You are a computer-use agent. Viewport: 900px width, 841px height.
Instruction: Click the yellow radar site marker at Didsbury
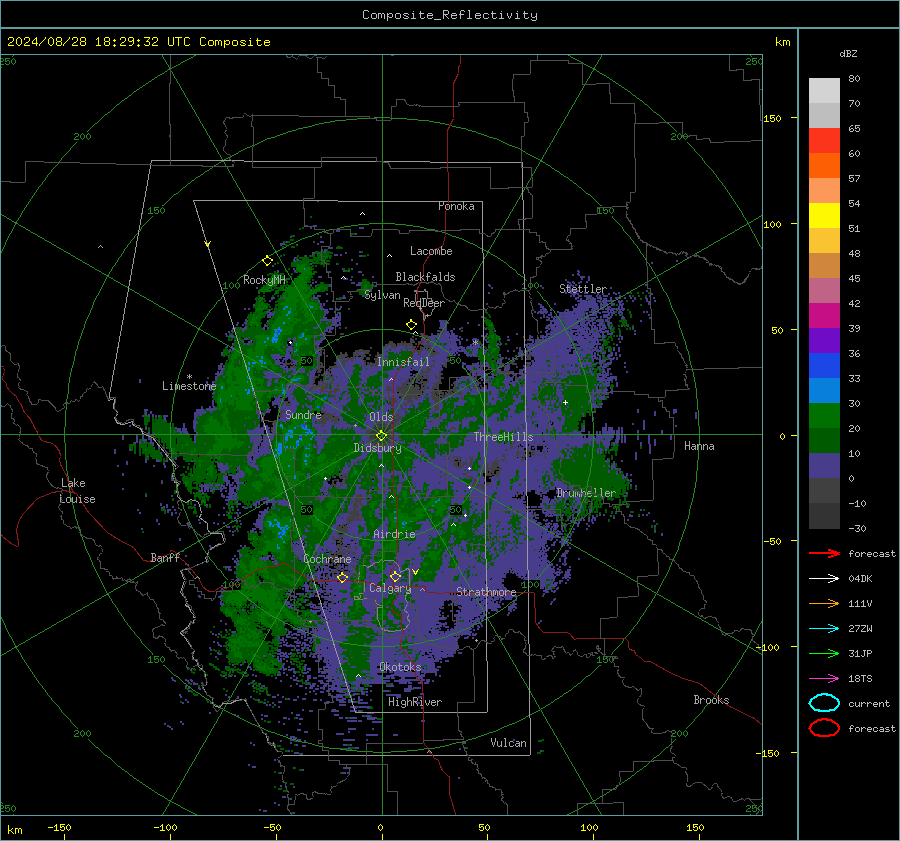click(381, 436)
